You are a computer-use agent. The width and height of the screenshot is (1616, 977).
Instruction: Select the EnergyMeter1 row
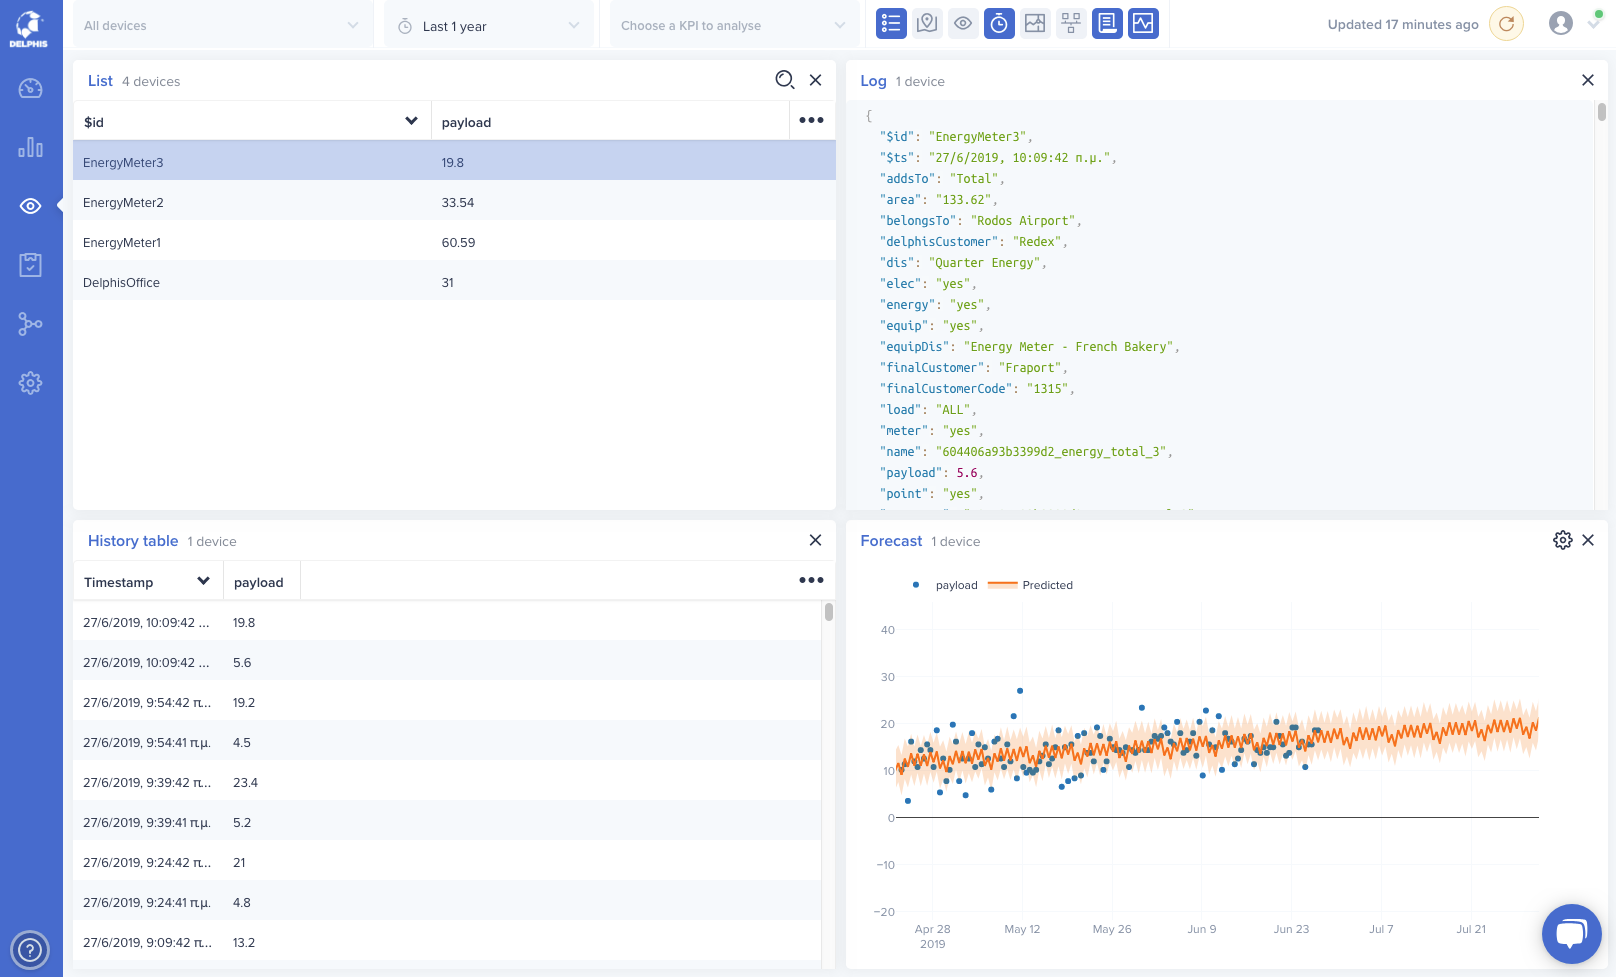[x=454, y=242]
